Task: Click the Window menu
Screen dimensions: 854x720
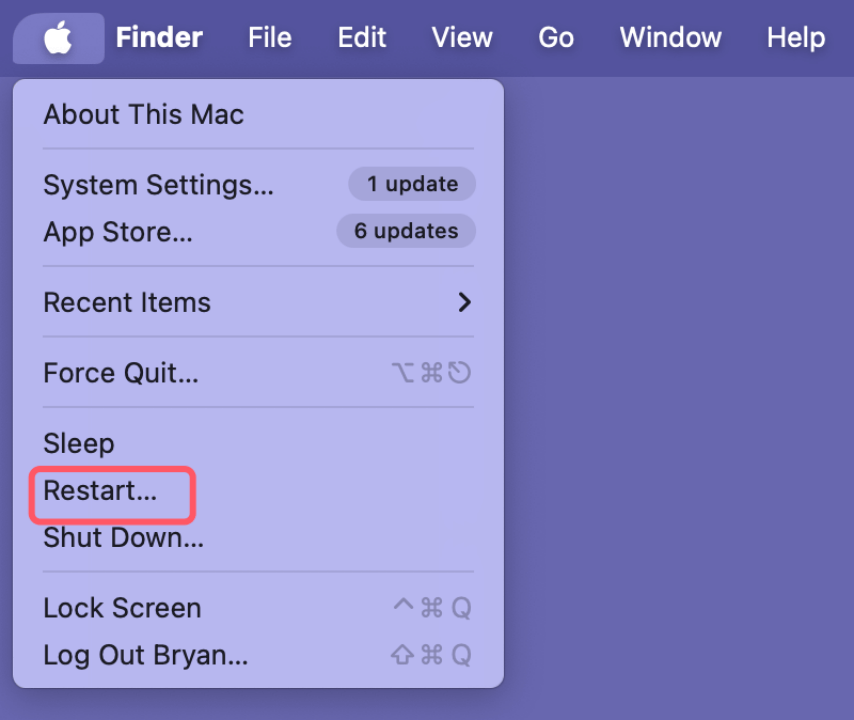Action: click(670, 37)
